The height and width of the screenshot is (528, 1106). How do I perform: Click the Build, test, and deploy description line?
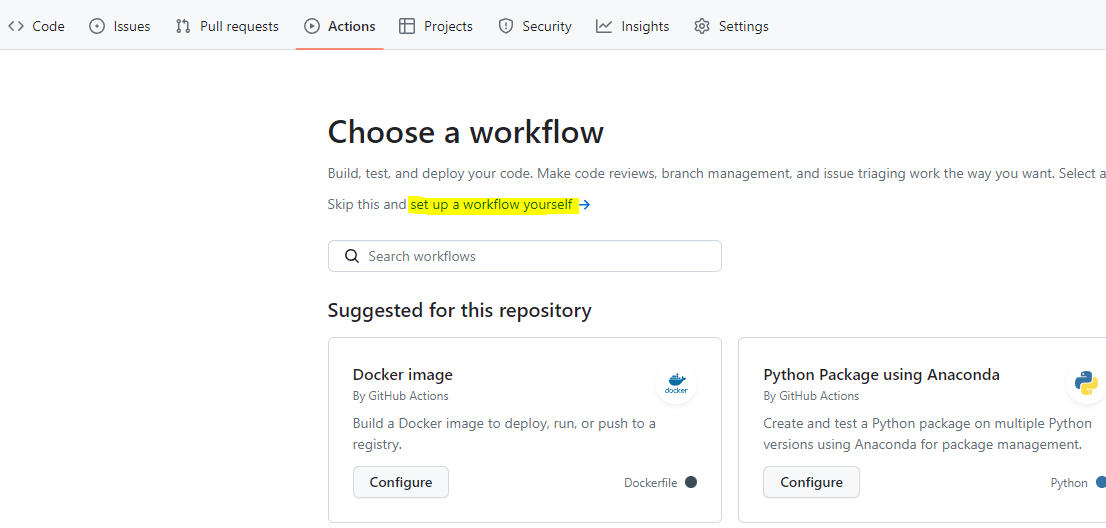pyautogui.click(x=717, y=174)
